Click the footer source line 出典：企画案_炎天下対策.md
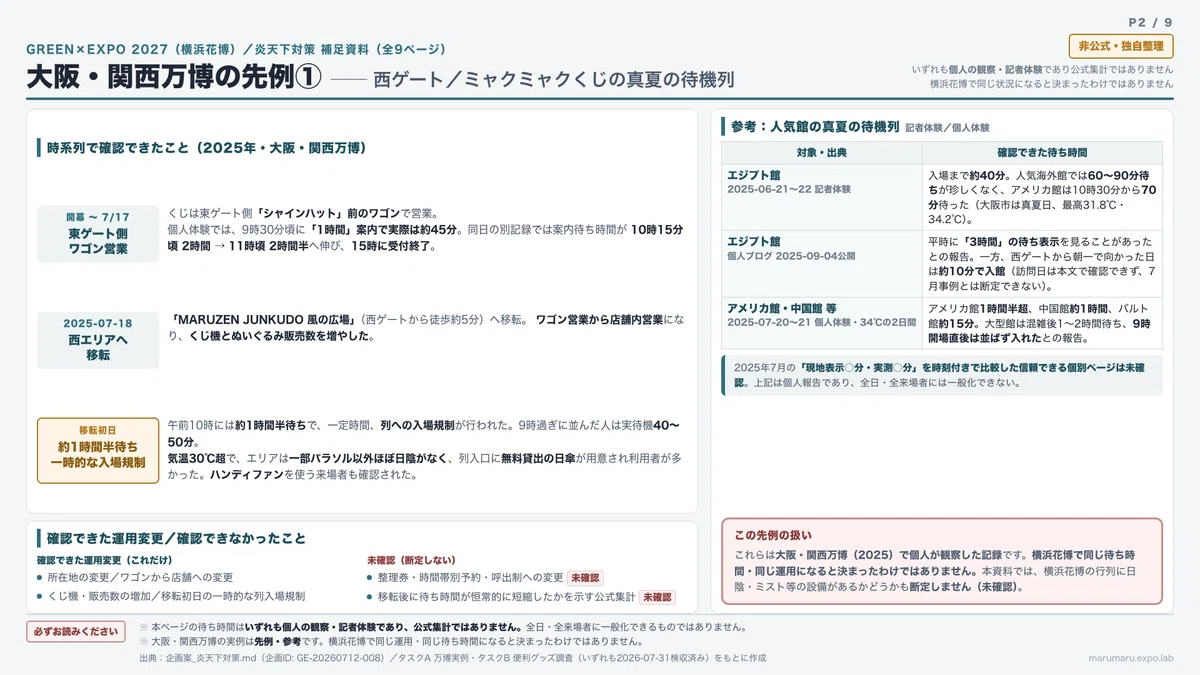Screen dimensions: 1200x675 452,658
